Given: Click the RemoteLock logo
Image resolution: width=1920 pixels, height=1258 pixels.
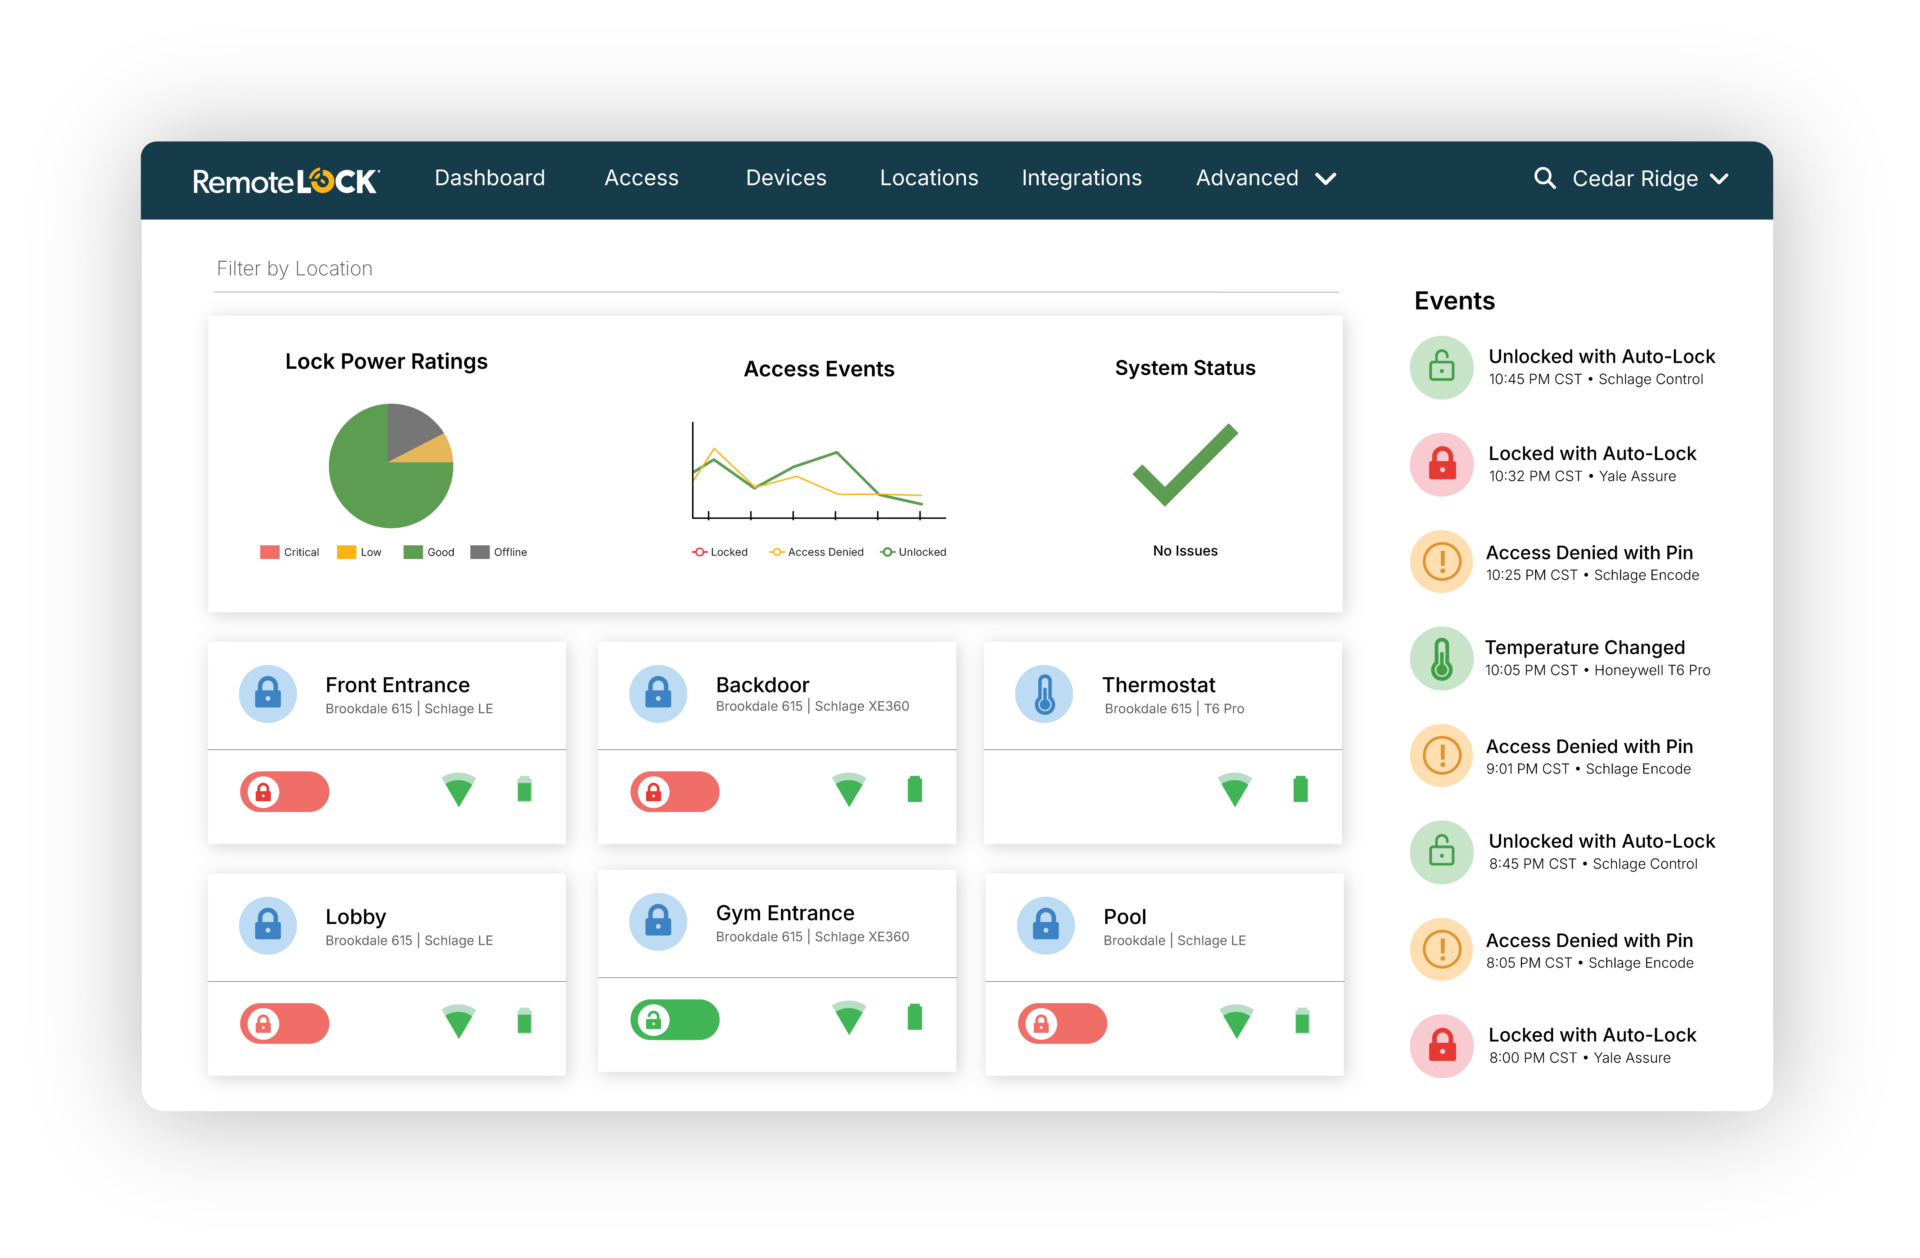Looking at the screenshot, I should point(285,180).
